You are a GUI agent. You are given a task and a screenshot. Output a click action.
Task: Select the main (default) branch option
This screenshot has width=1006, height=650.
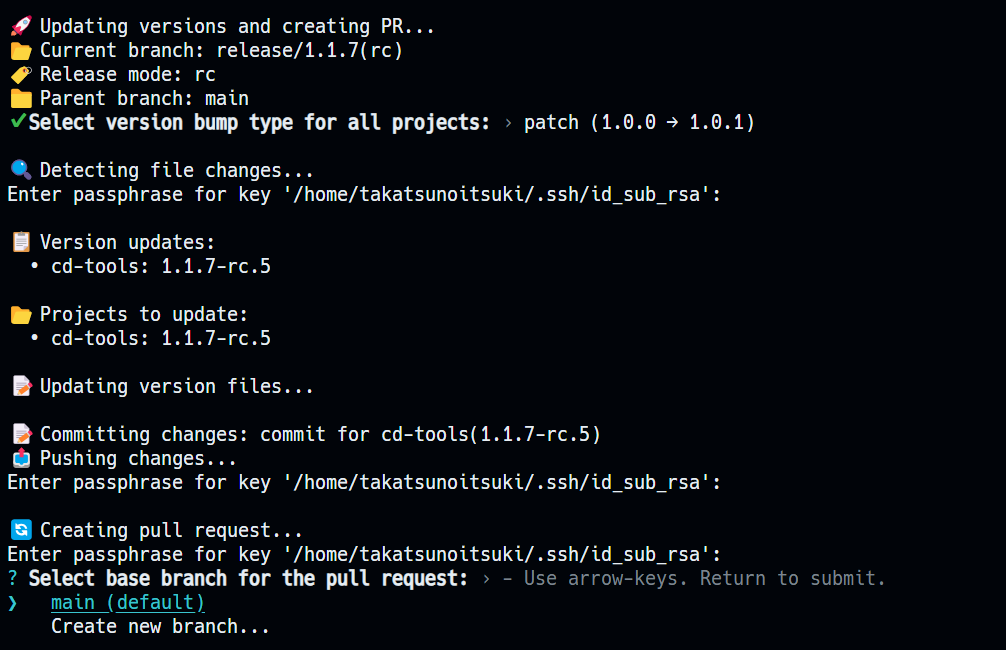[128, 603]
